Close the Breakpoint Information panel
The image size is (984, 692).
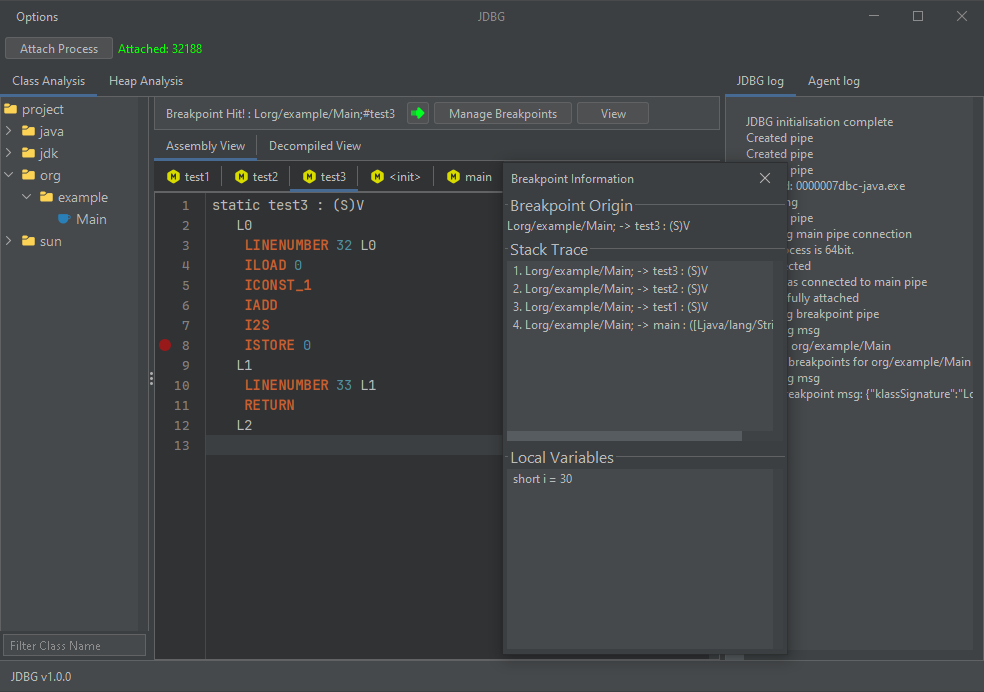(x=765, y=178)
